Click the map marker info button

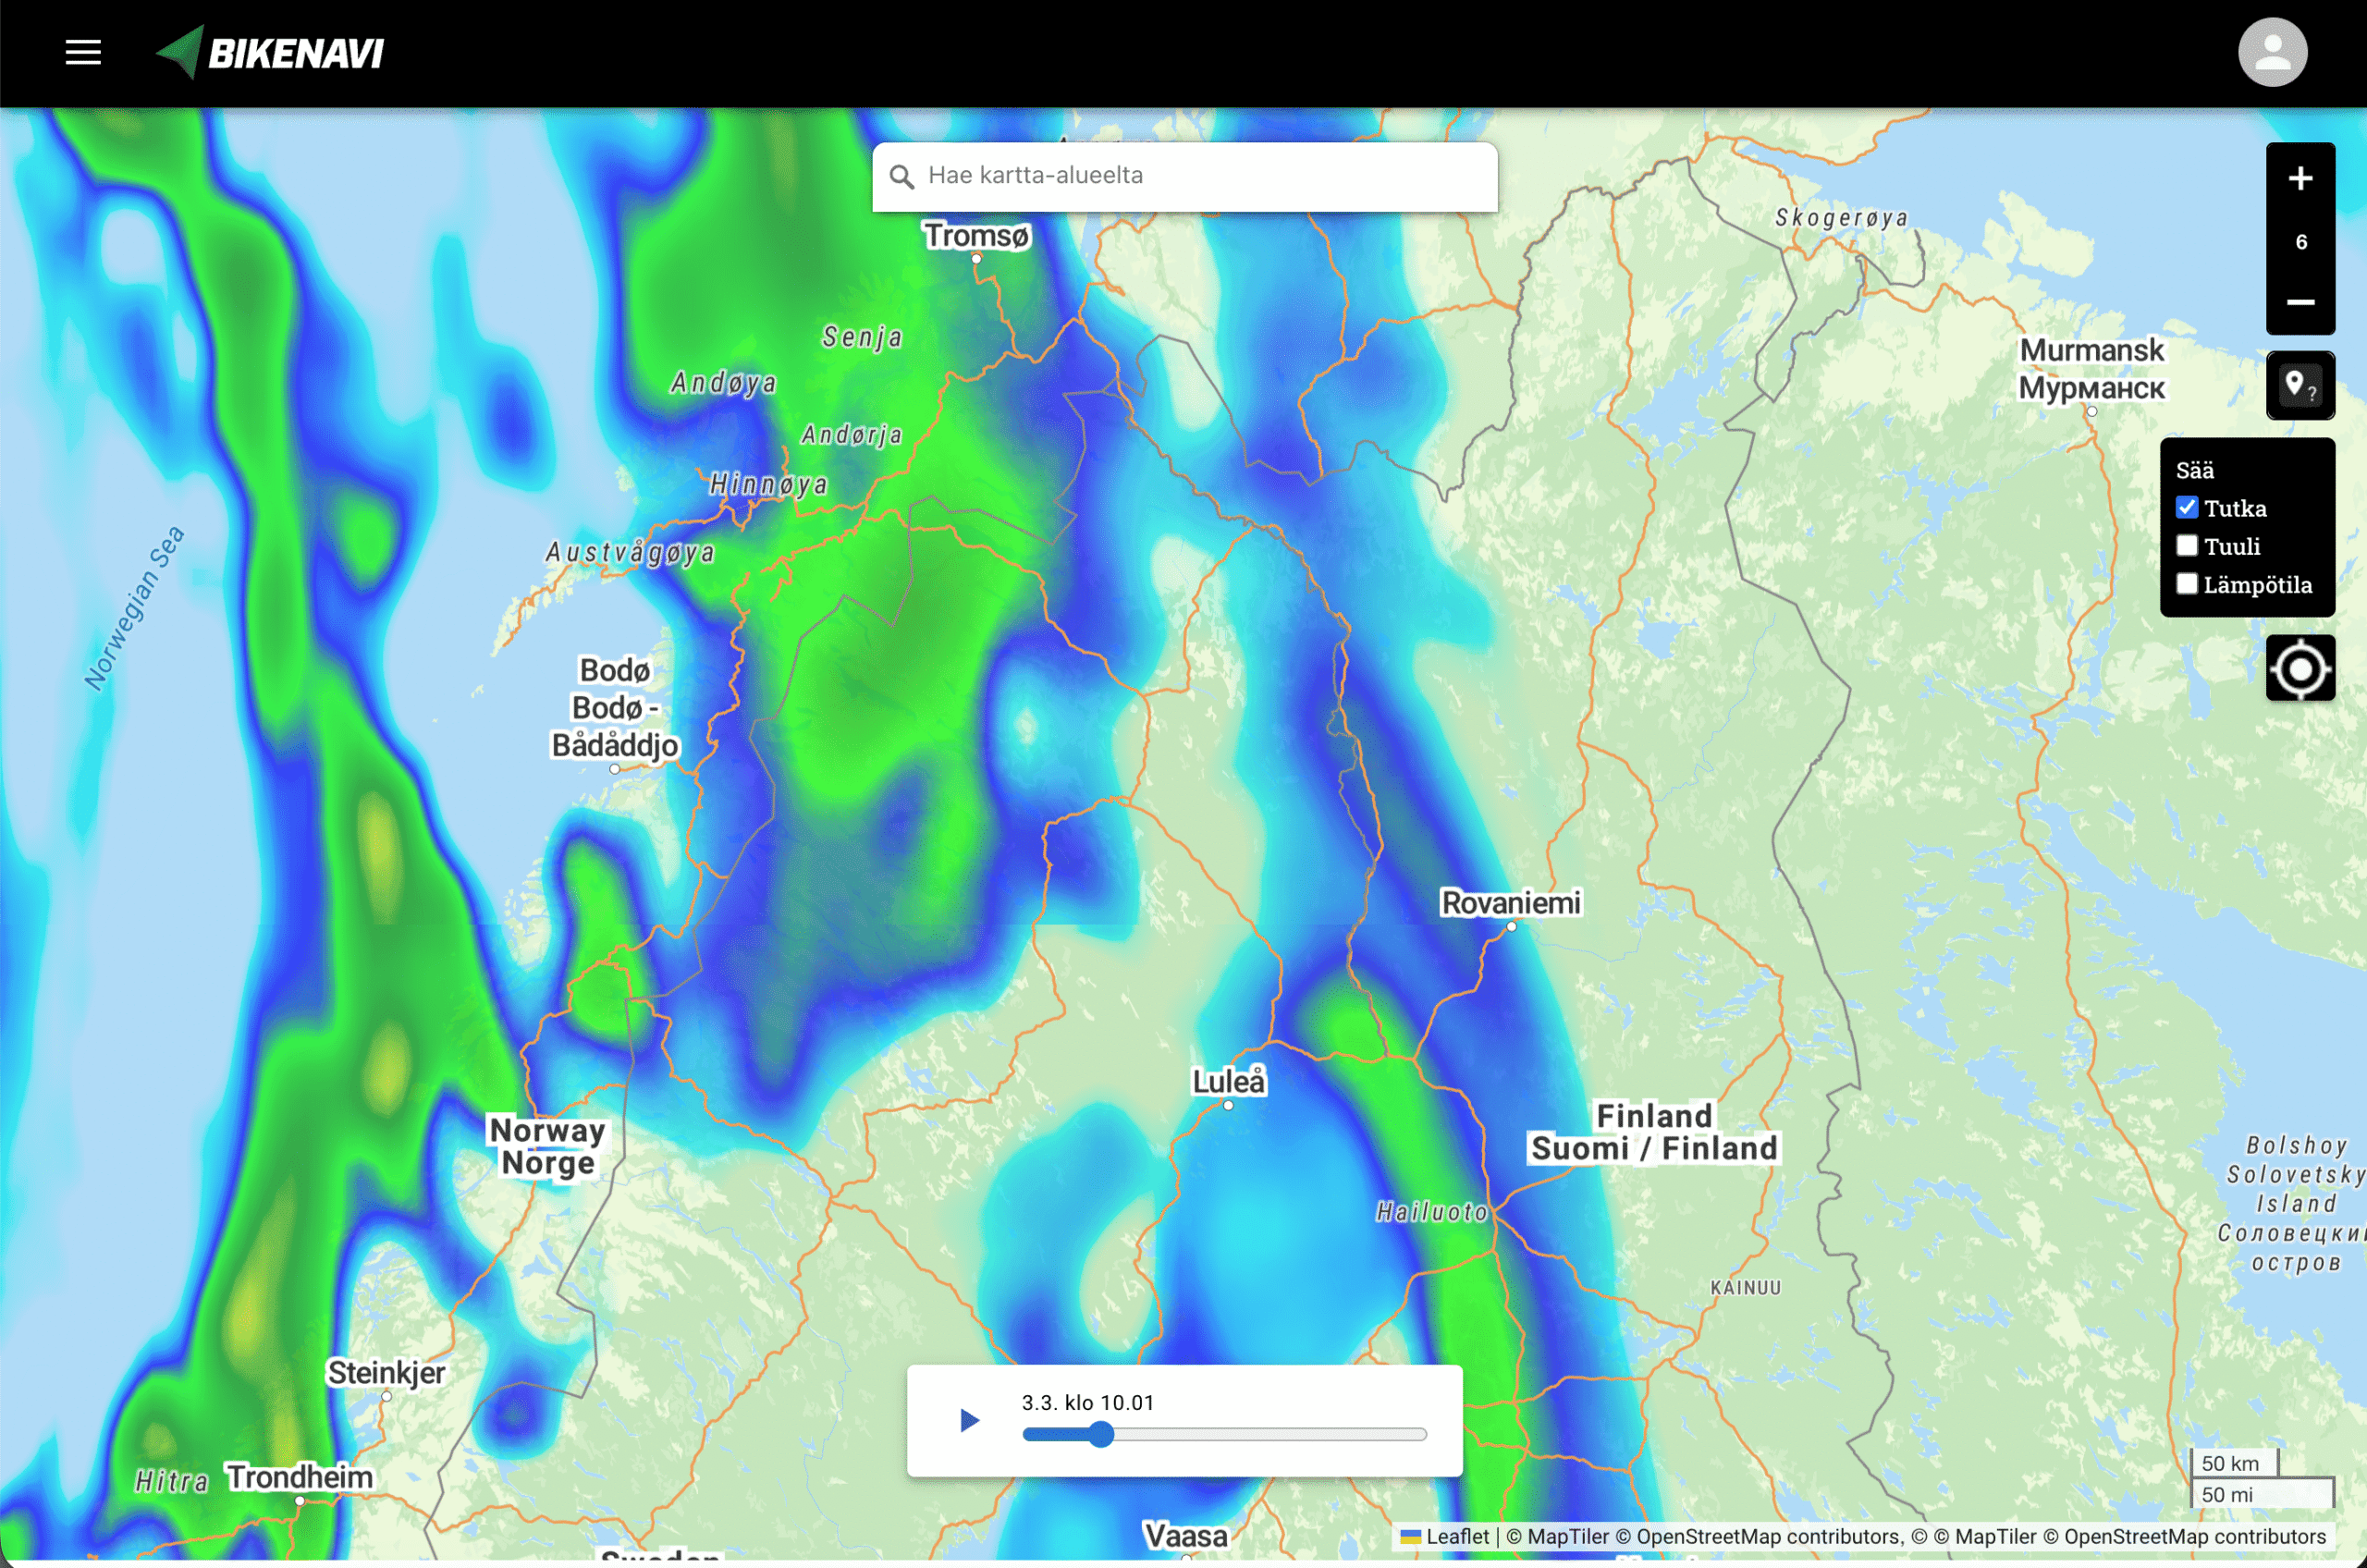tap(2300, 385)
